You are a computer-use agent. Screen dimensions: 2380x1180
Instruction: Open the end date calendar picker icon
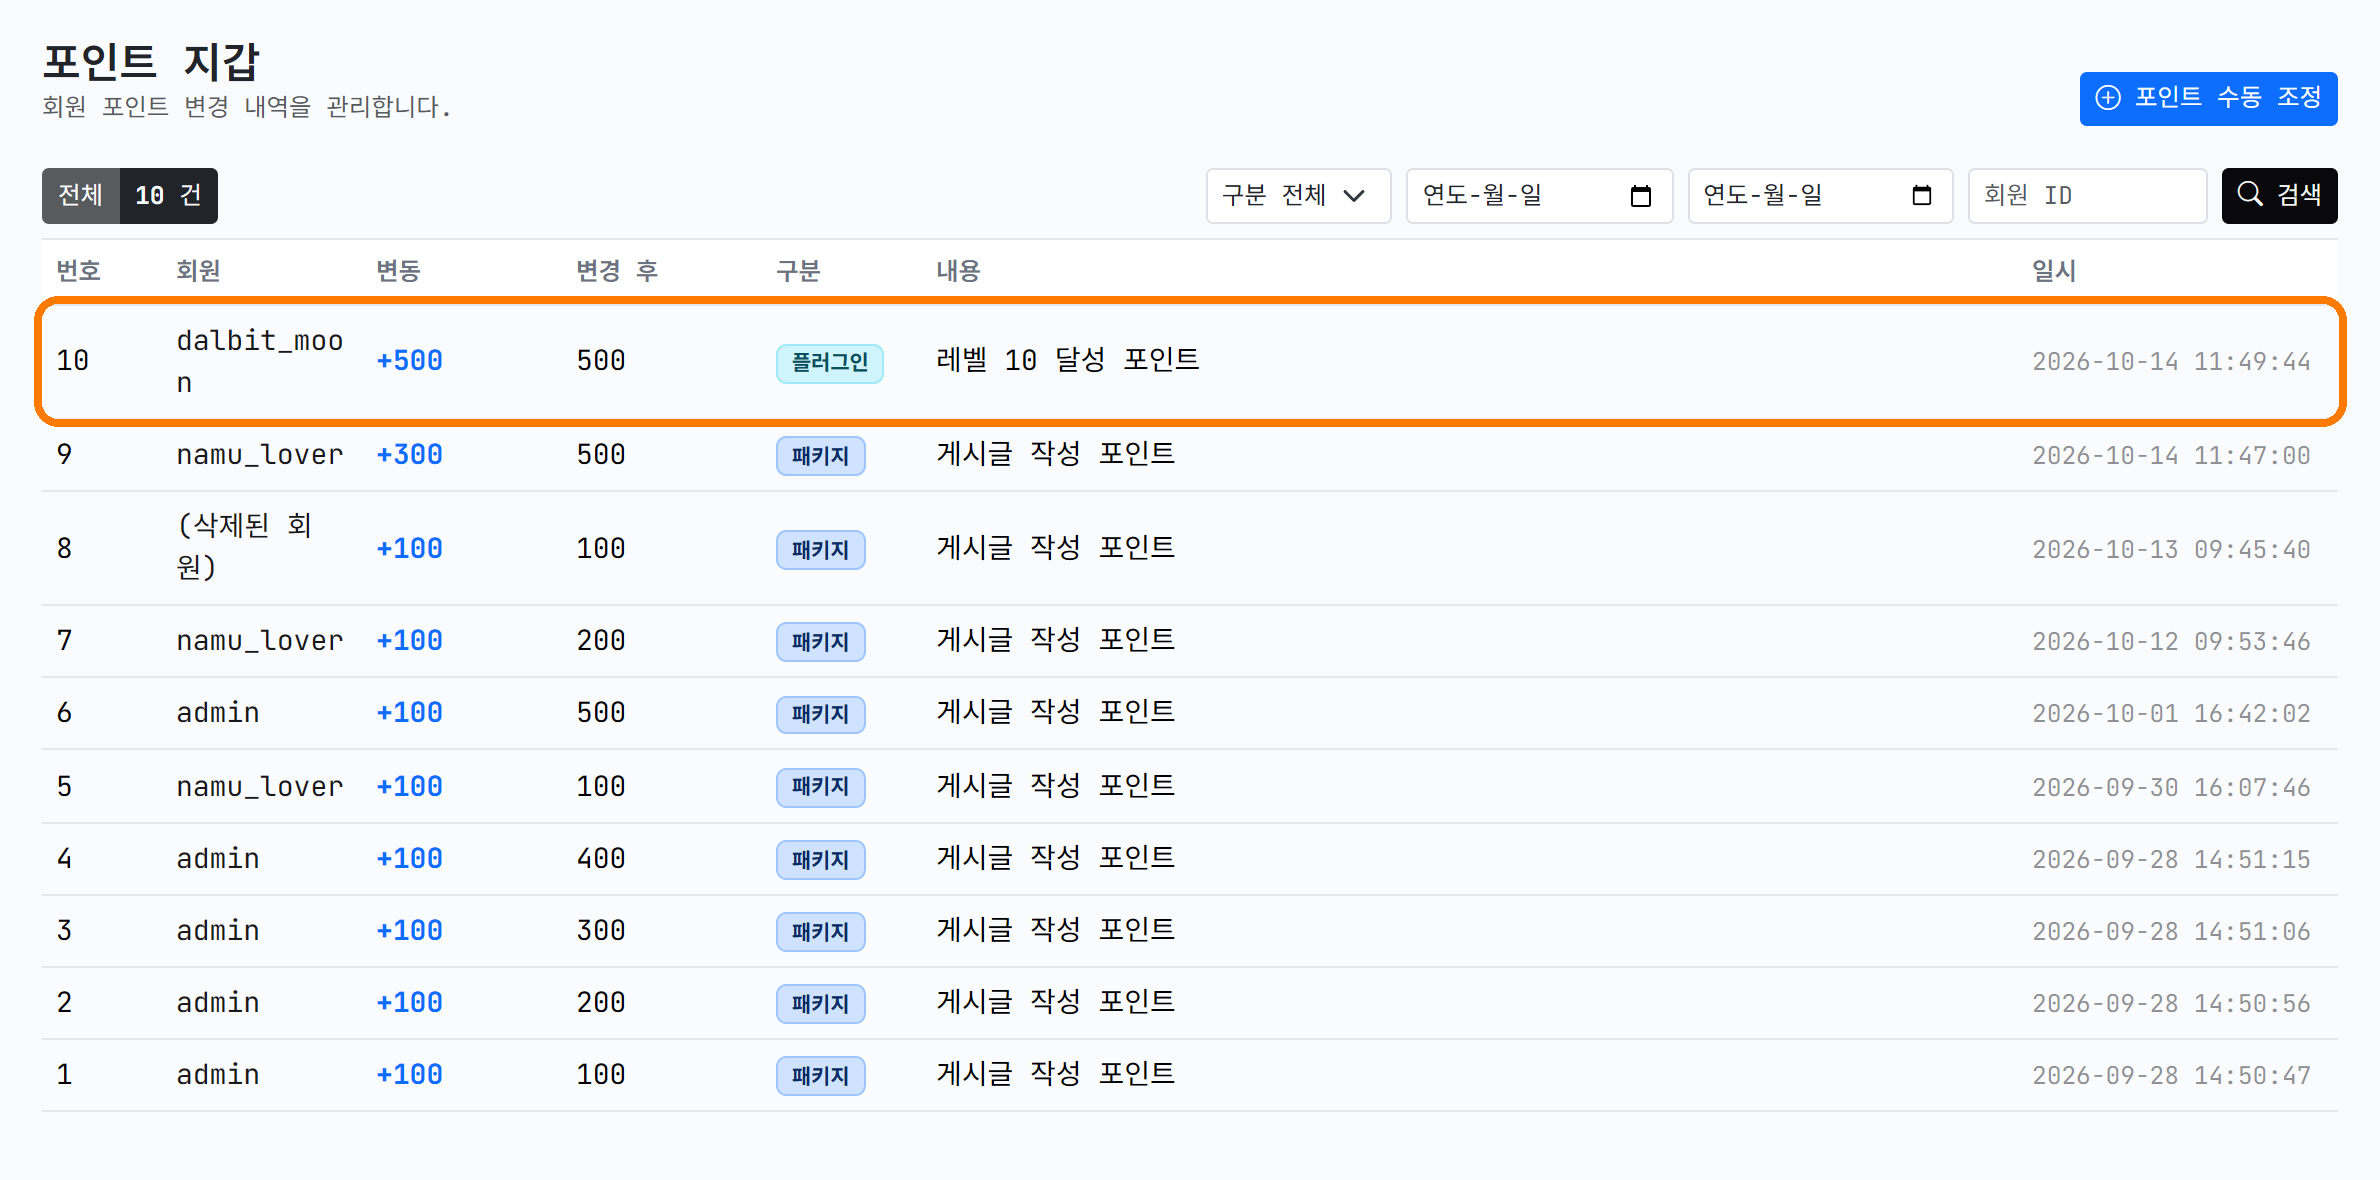coord(1921,195)
